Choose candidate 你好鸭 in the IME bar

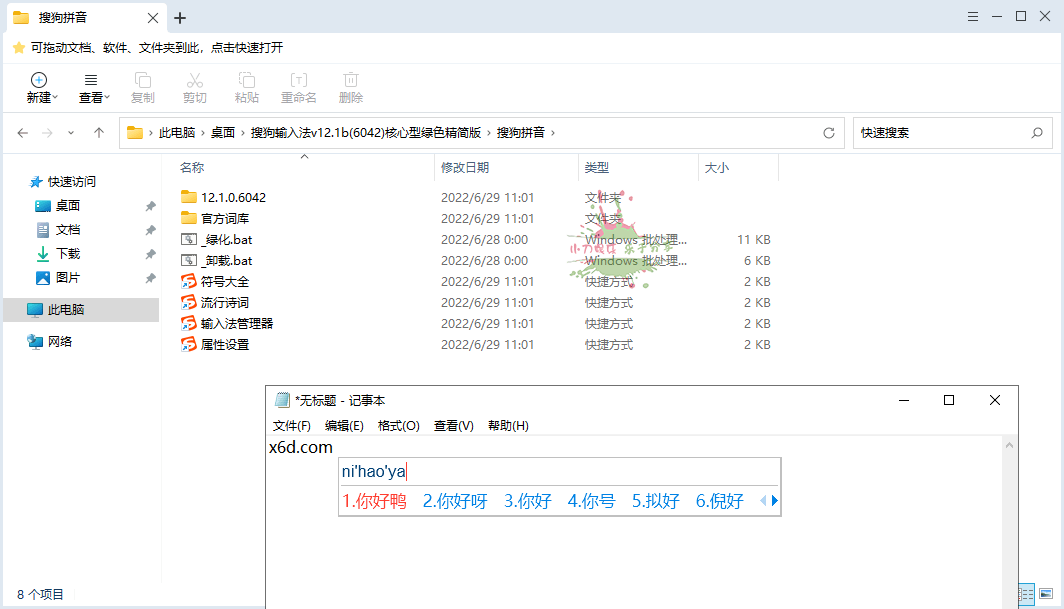[x=375, y=500]
